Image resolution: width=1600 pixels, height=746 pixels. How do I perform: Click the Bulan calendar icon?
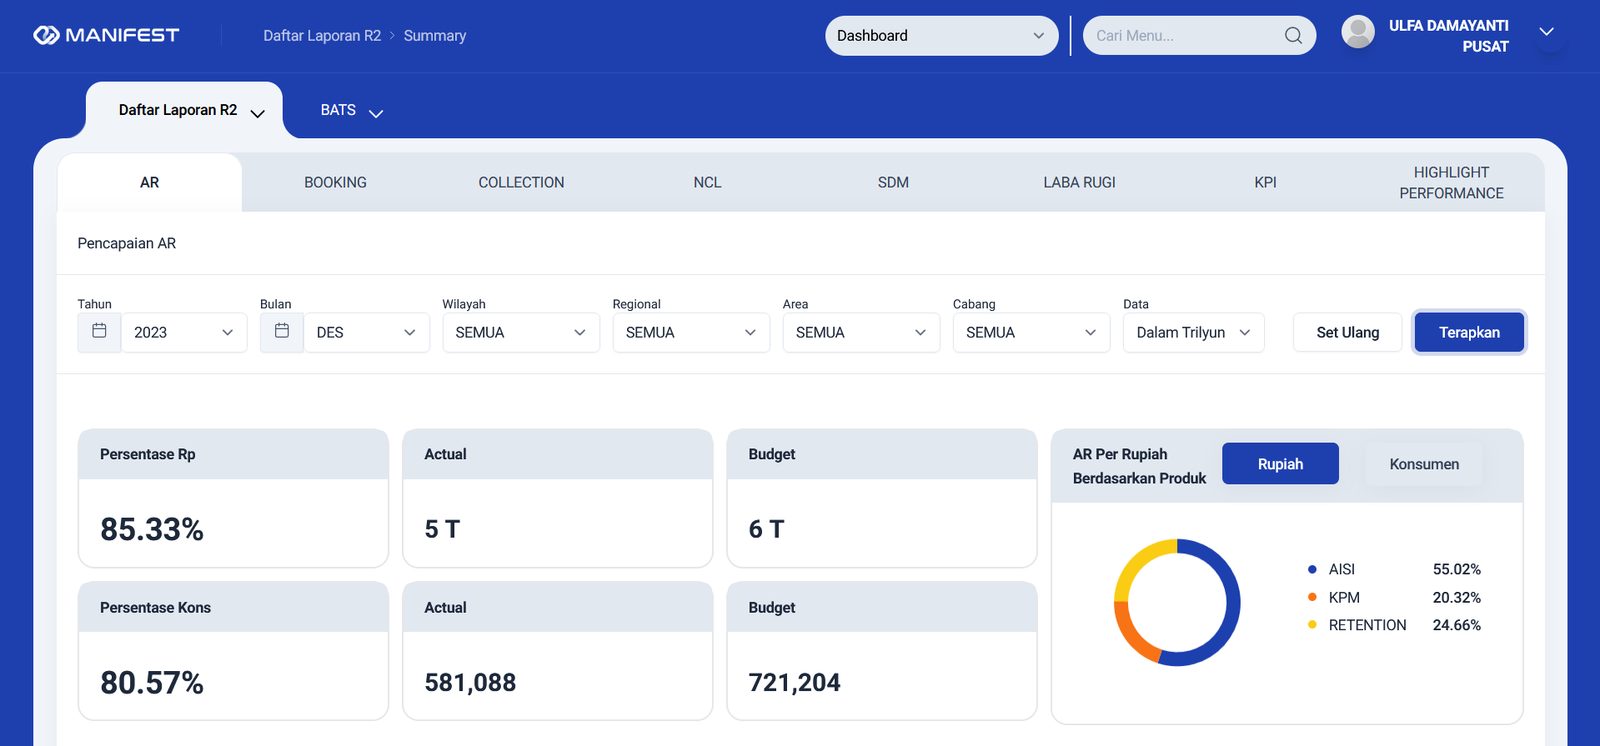click(282, 331)
